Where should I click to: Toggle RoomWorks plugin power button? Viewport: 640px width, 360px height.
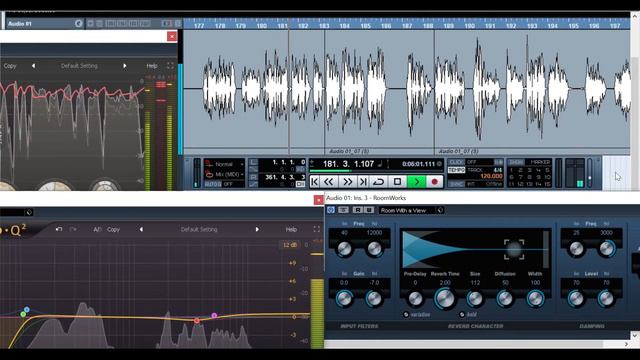pyautogui.click(x=331, y=210)
